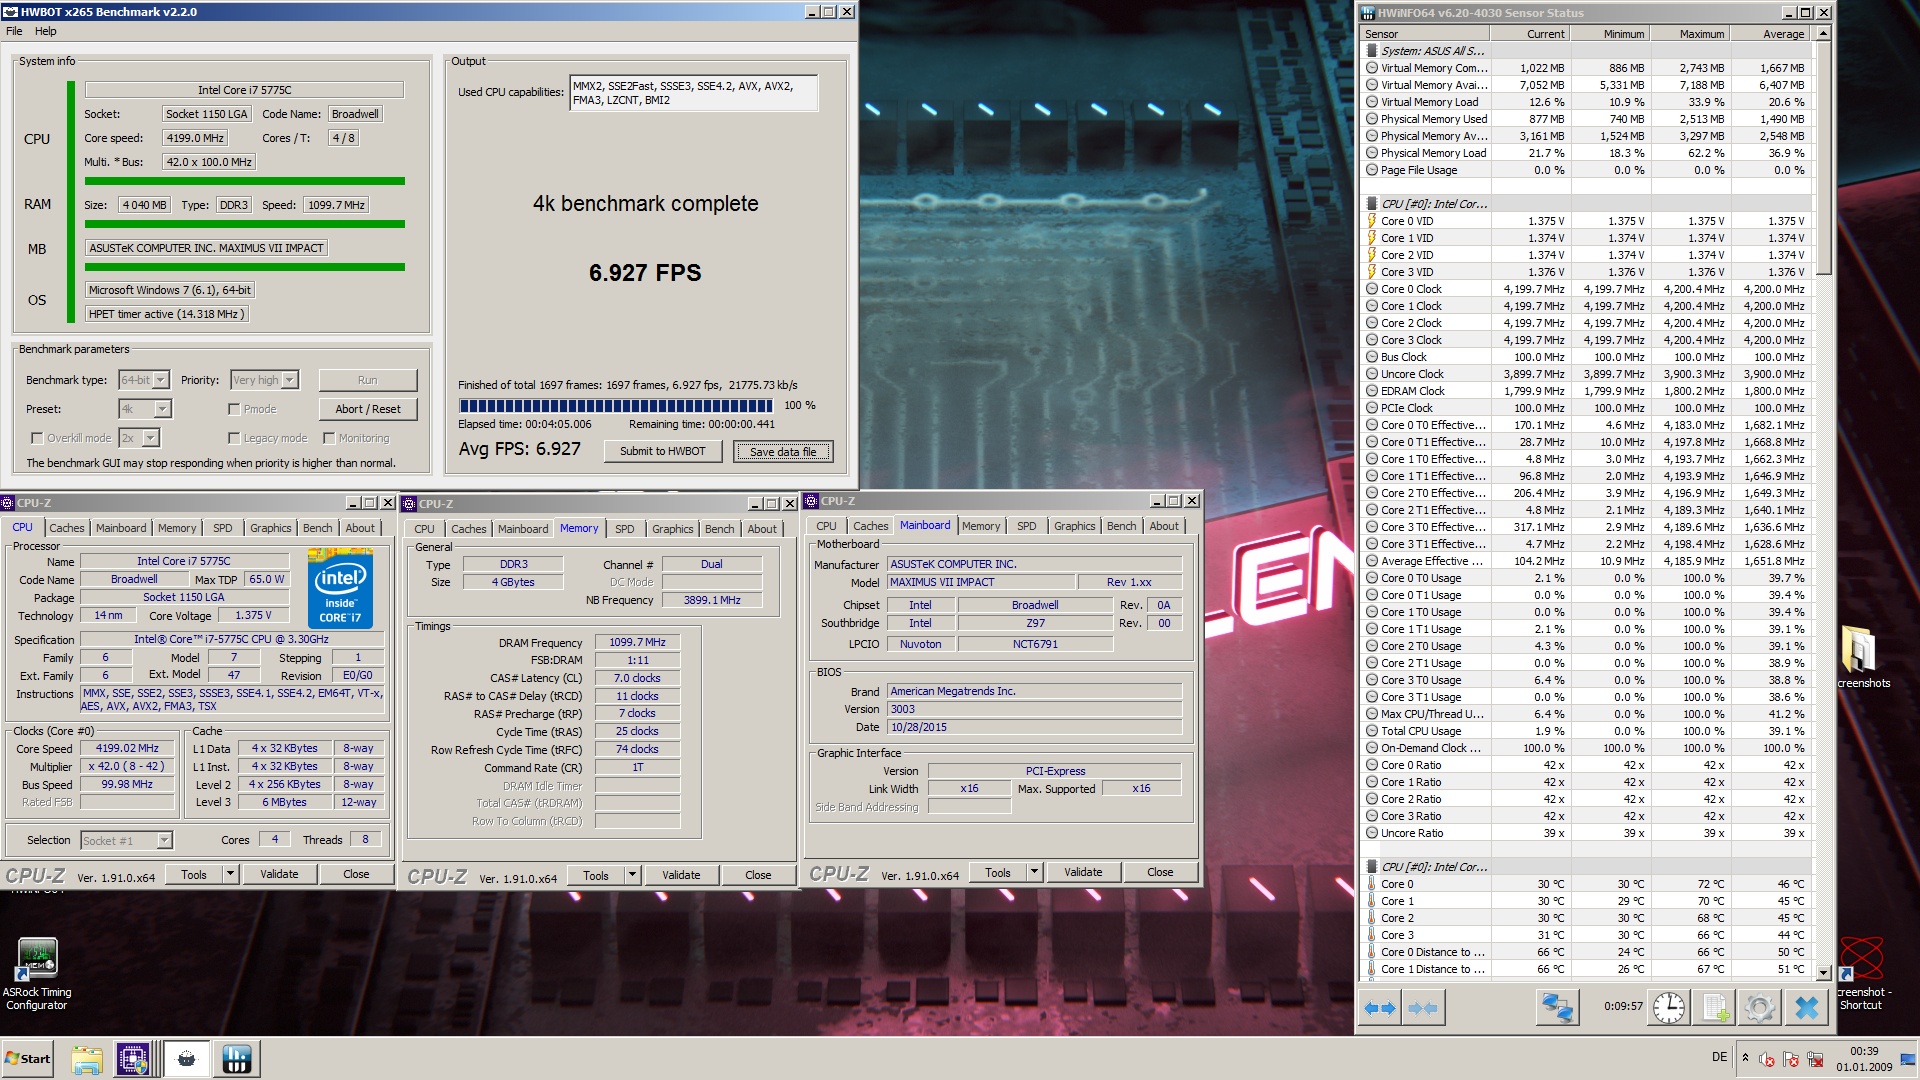1920x1080 pixels.
Task: Toggle the Legacy mode checkbox
Action: coord(233,438)
